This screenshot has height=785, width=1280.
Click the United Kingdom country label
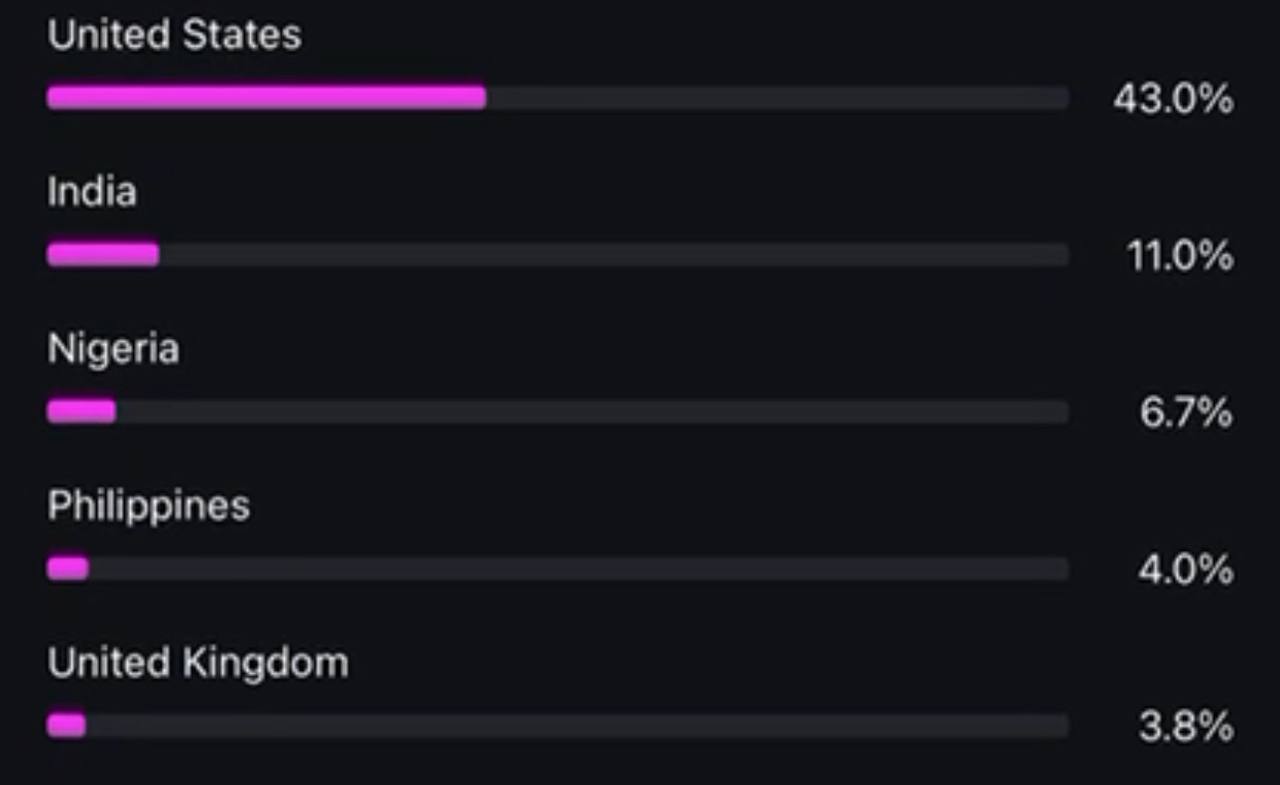198,663
